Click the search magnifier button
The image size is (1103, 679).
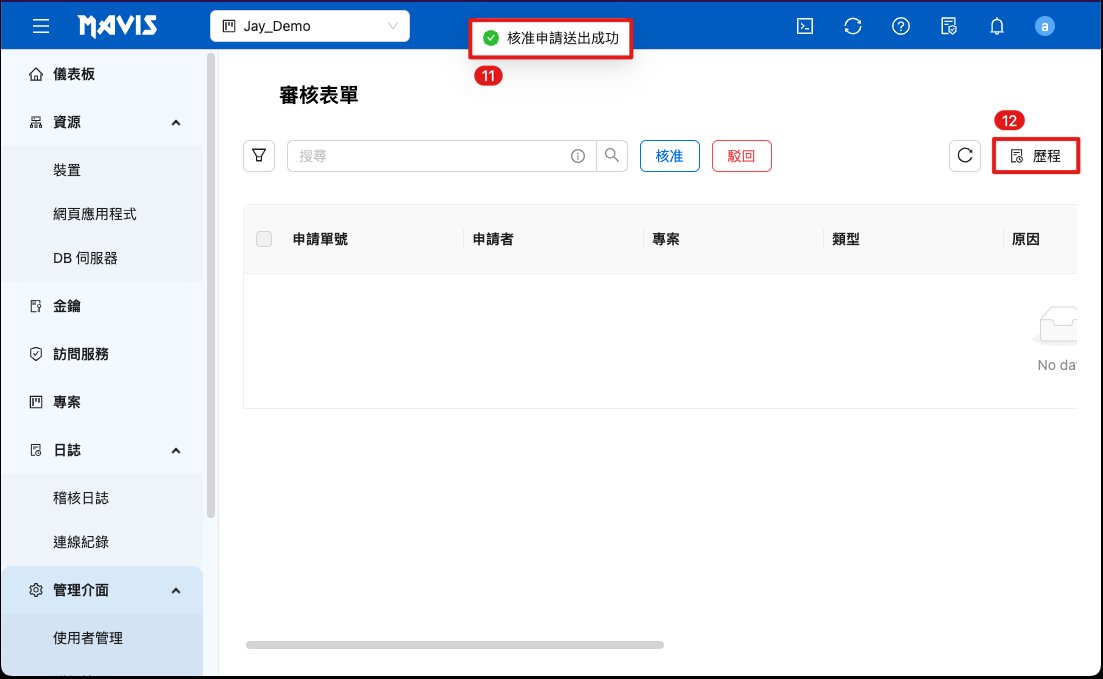(612, 156)
